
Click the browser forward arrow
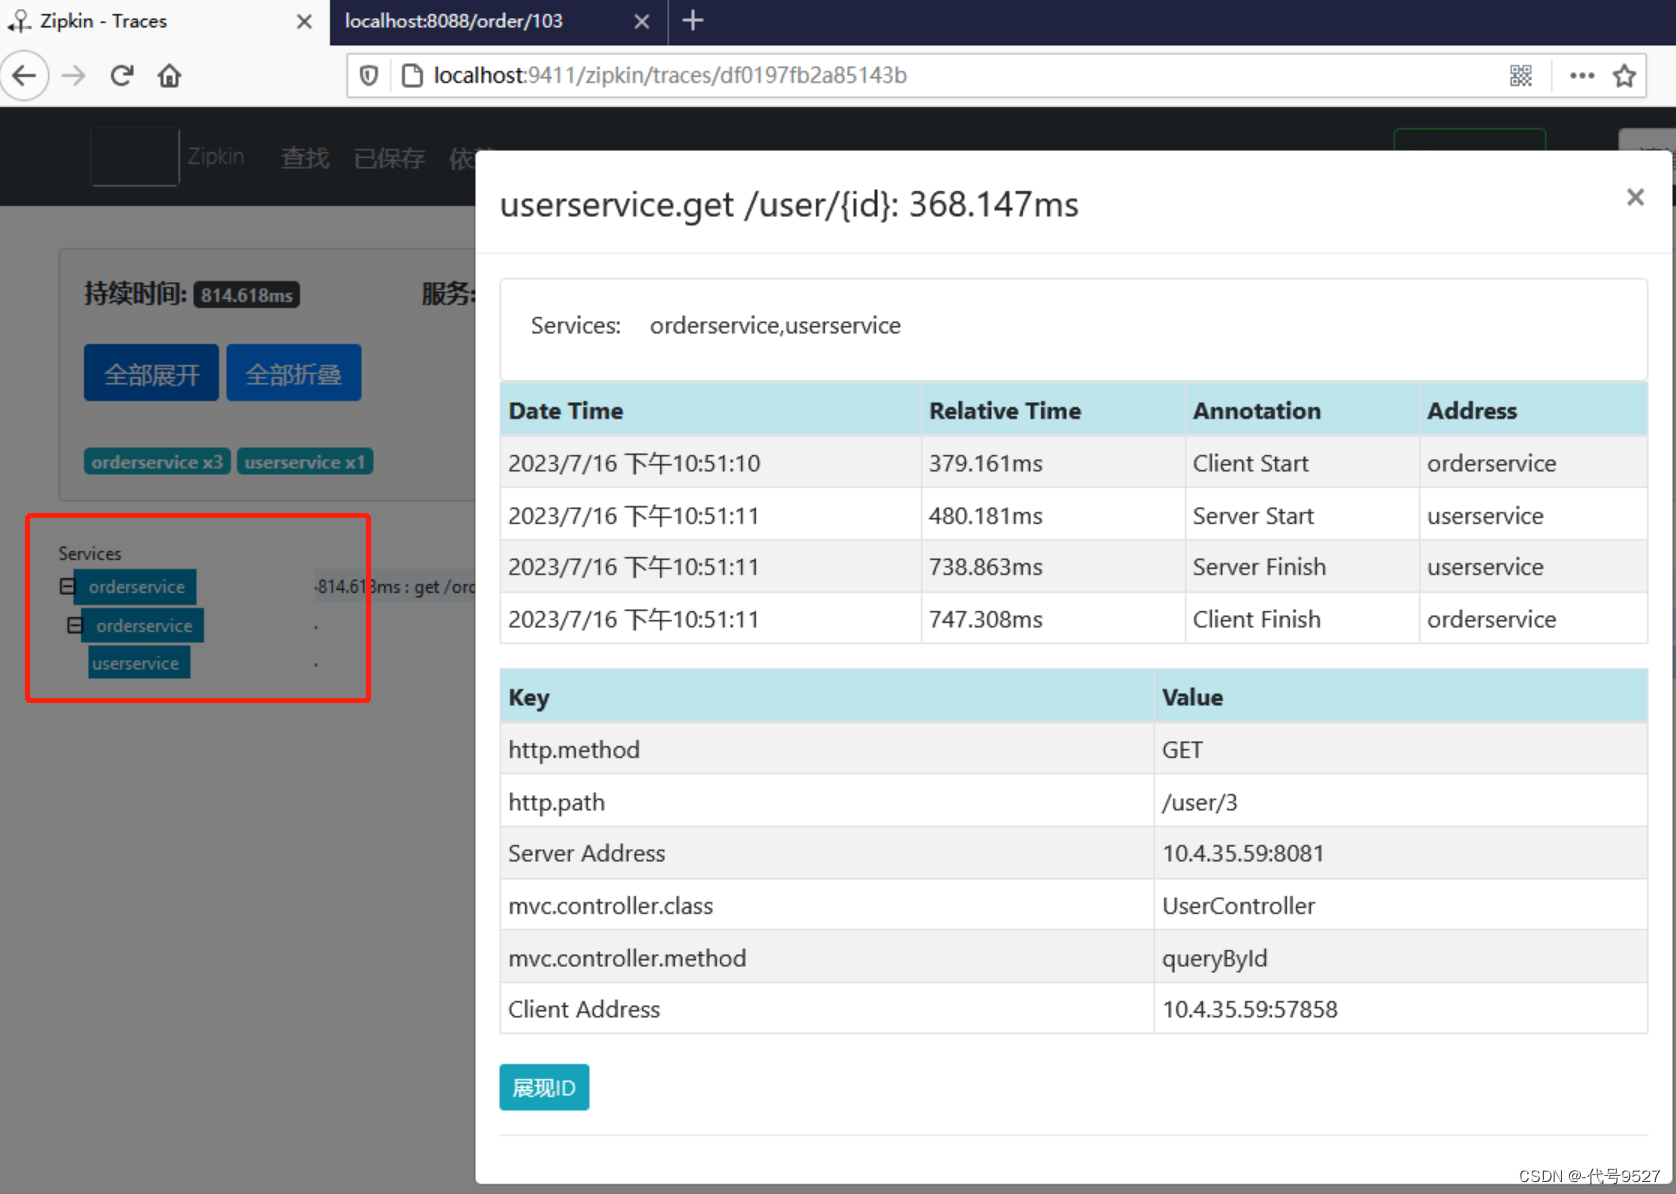click(73, 75)
